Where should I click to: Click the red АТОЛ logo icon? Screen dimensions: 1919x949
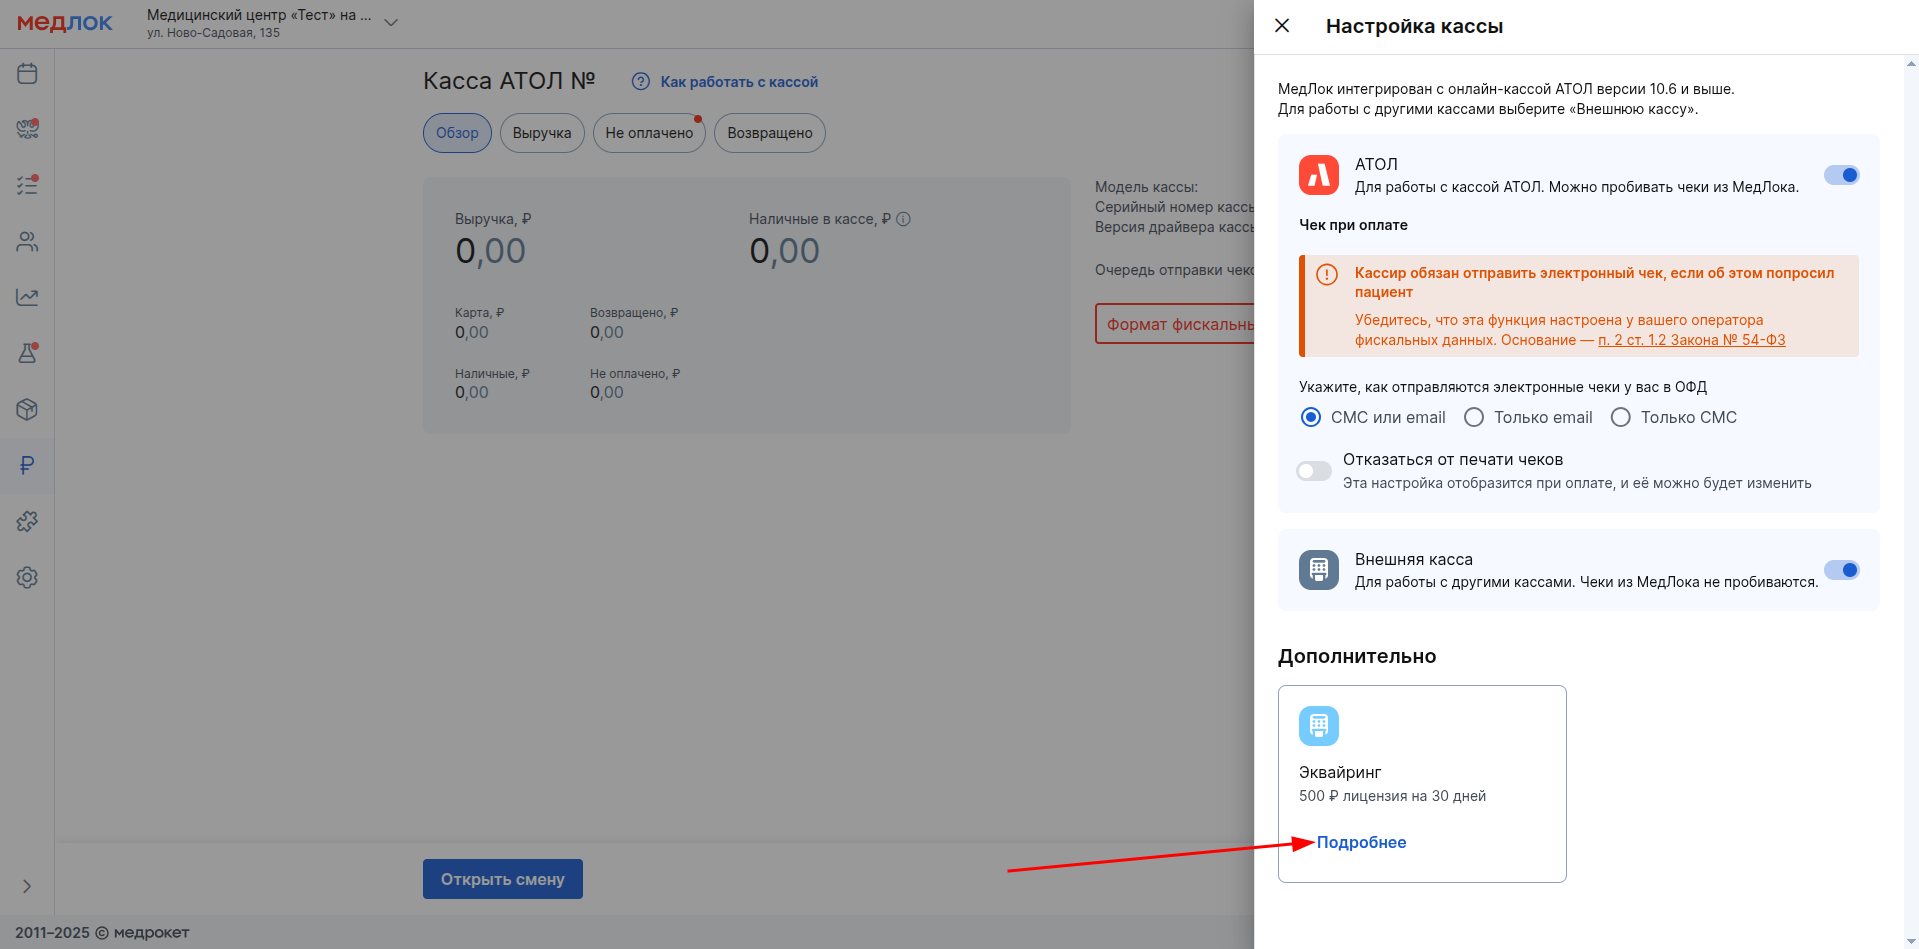[1319, 175]
